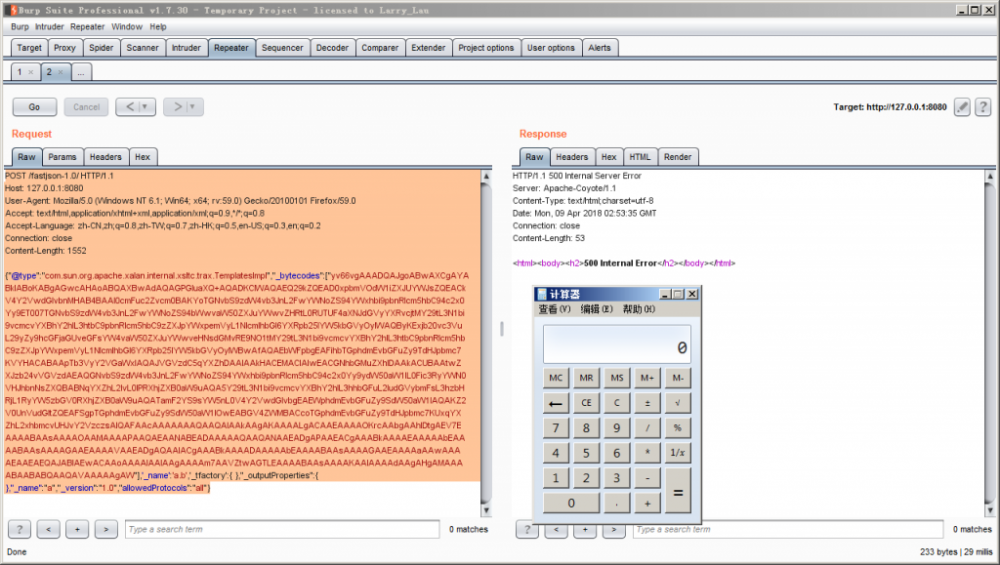The height and width of the screenshot is (565, 1000).
Task: Click calculator backspace arrow key
Action: pos(555,403)
